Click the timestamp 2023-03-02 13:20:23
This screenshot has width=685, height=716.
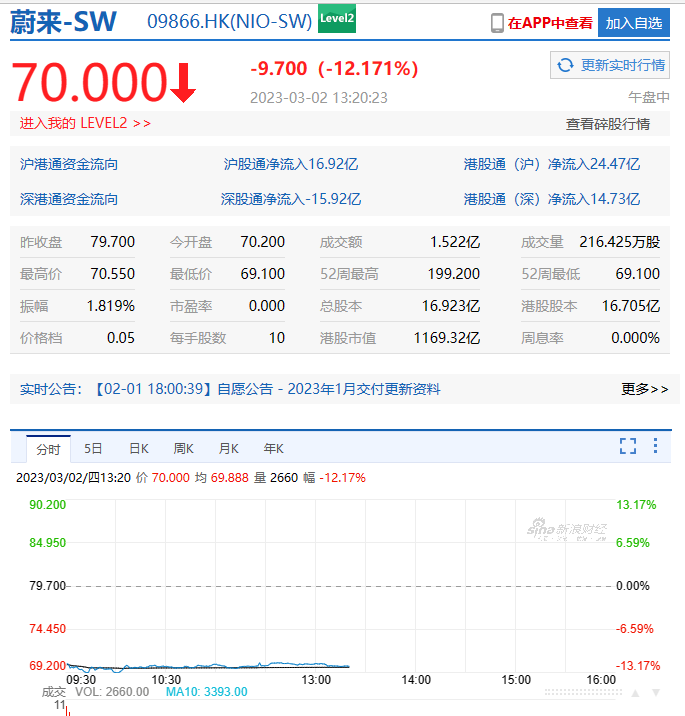click(x=318, y=98)
